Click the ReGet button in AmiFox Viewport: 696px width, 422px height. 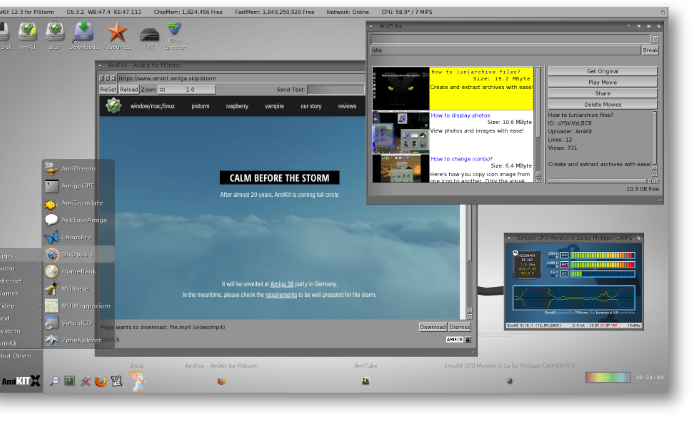(108, 90)
